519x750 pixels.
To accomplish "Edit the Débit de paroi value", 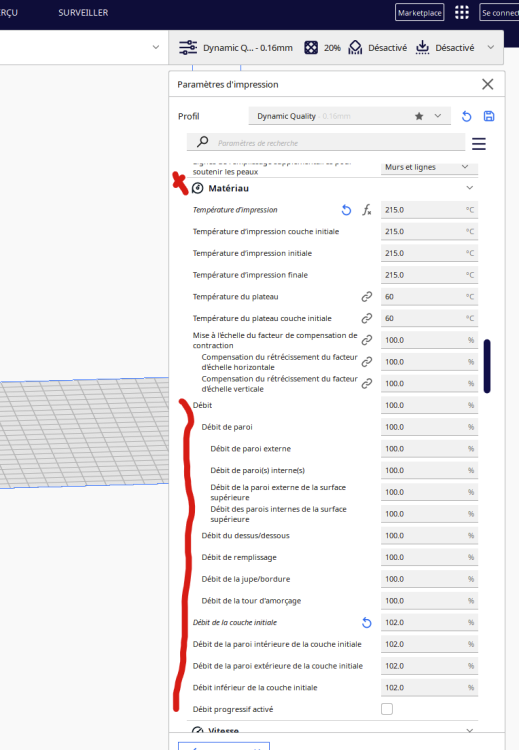I will point(429,427).
